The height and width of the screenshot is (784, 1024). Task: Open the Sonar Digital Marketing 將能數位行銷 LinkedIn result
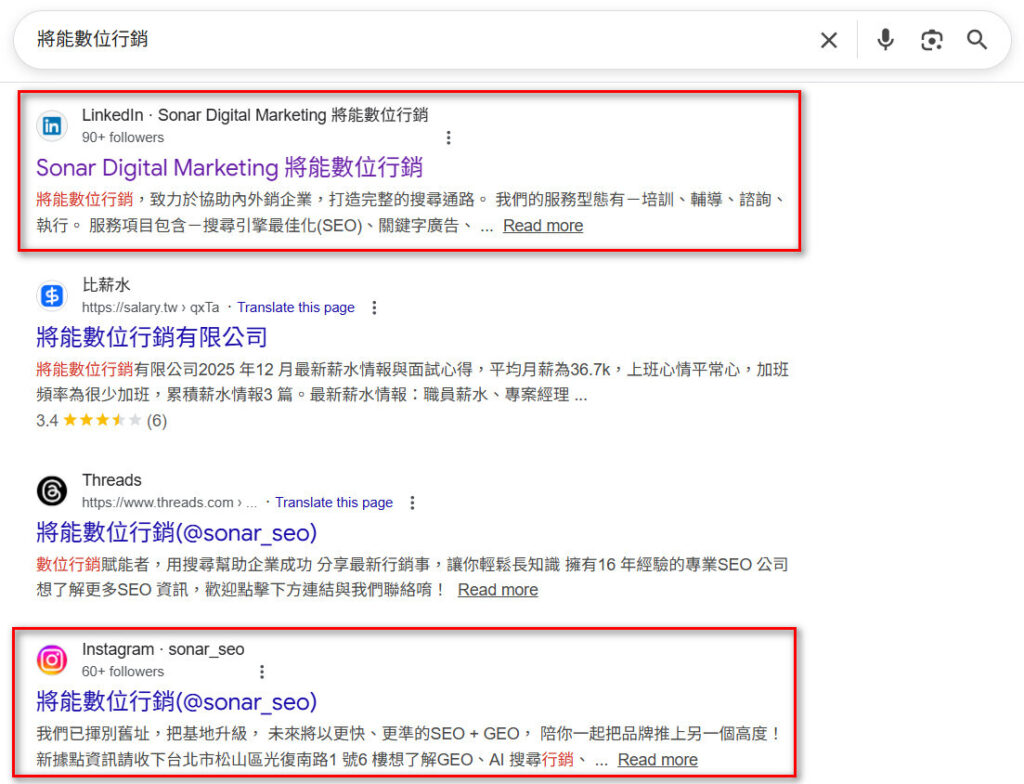232,168
